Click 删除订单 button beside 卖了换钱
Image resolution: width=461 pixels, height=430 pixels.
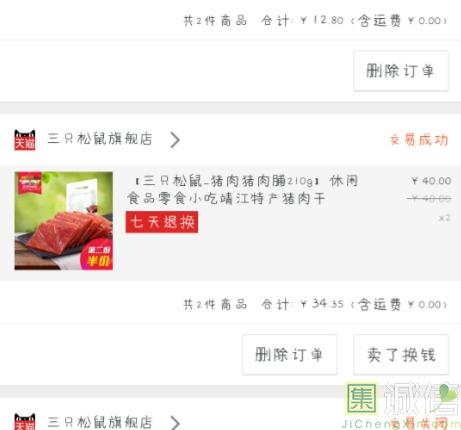[289, 354]
